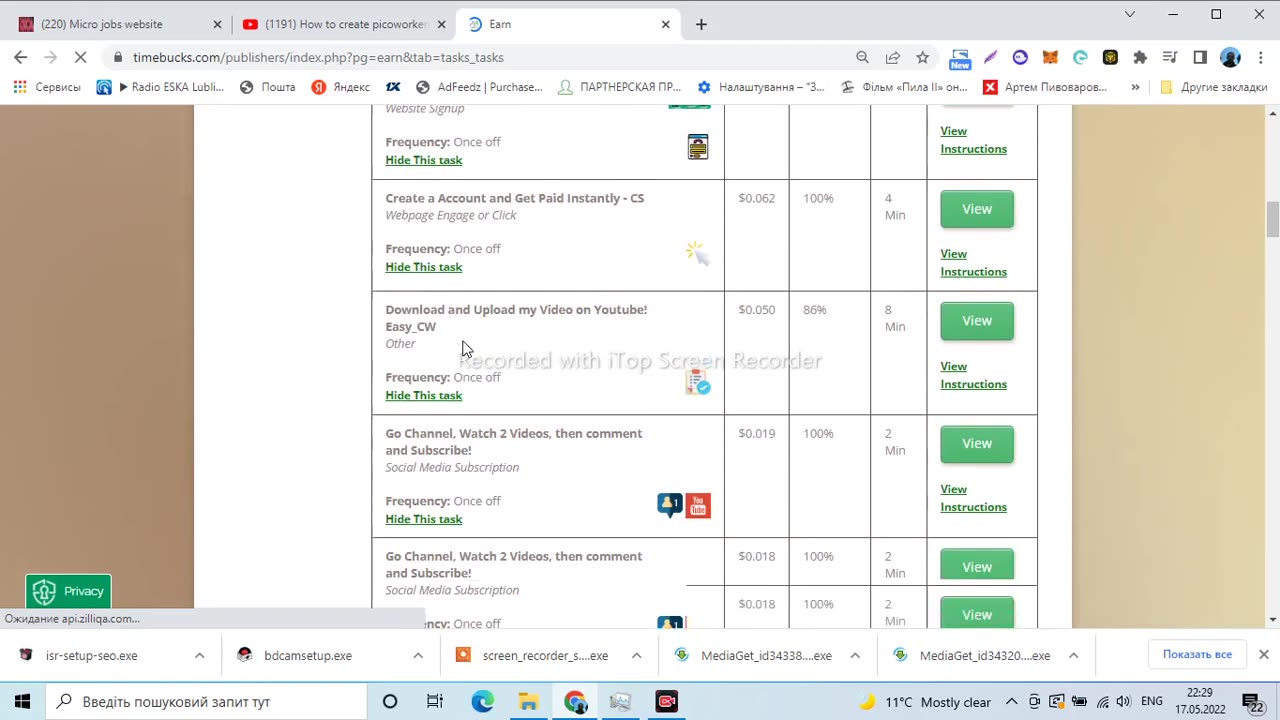The width and height of the screenshot is (1280, 720).
Task: Click the Privacy badge button
Action: coord(68,591)
